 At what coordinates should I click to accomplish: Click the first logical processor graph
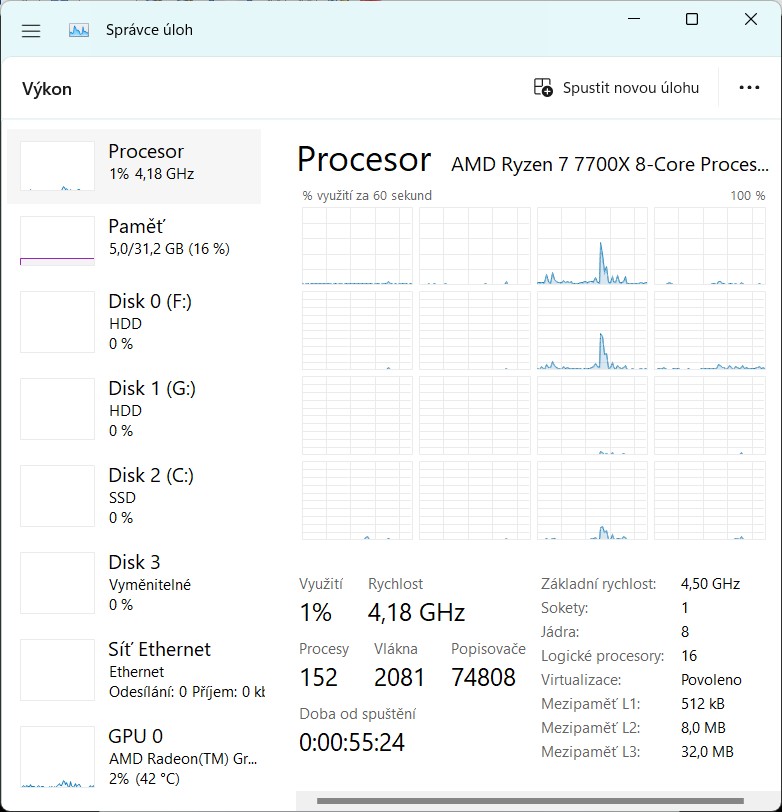pos(357,246)
